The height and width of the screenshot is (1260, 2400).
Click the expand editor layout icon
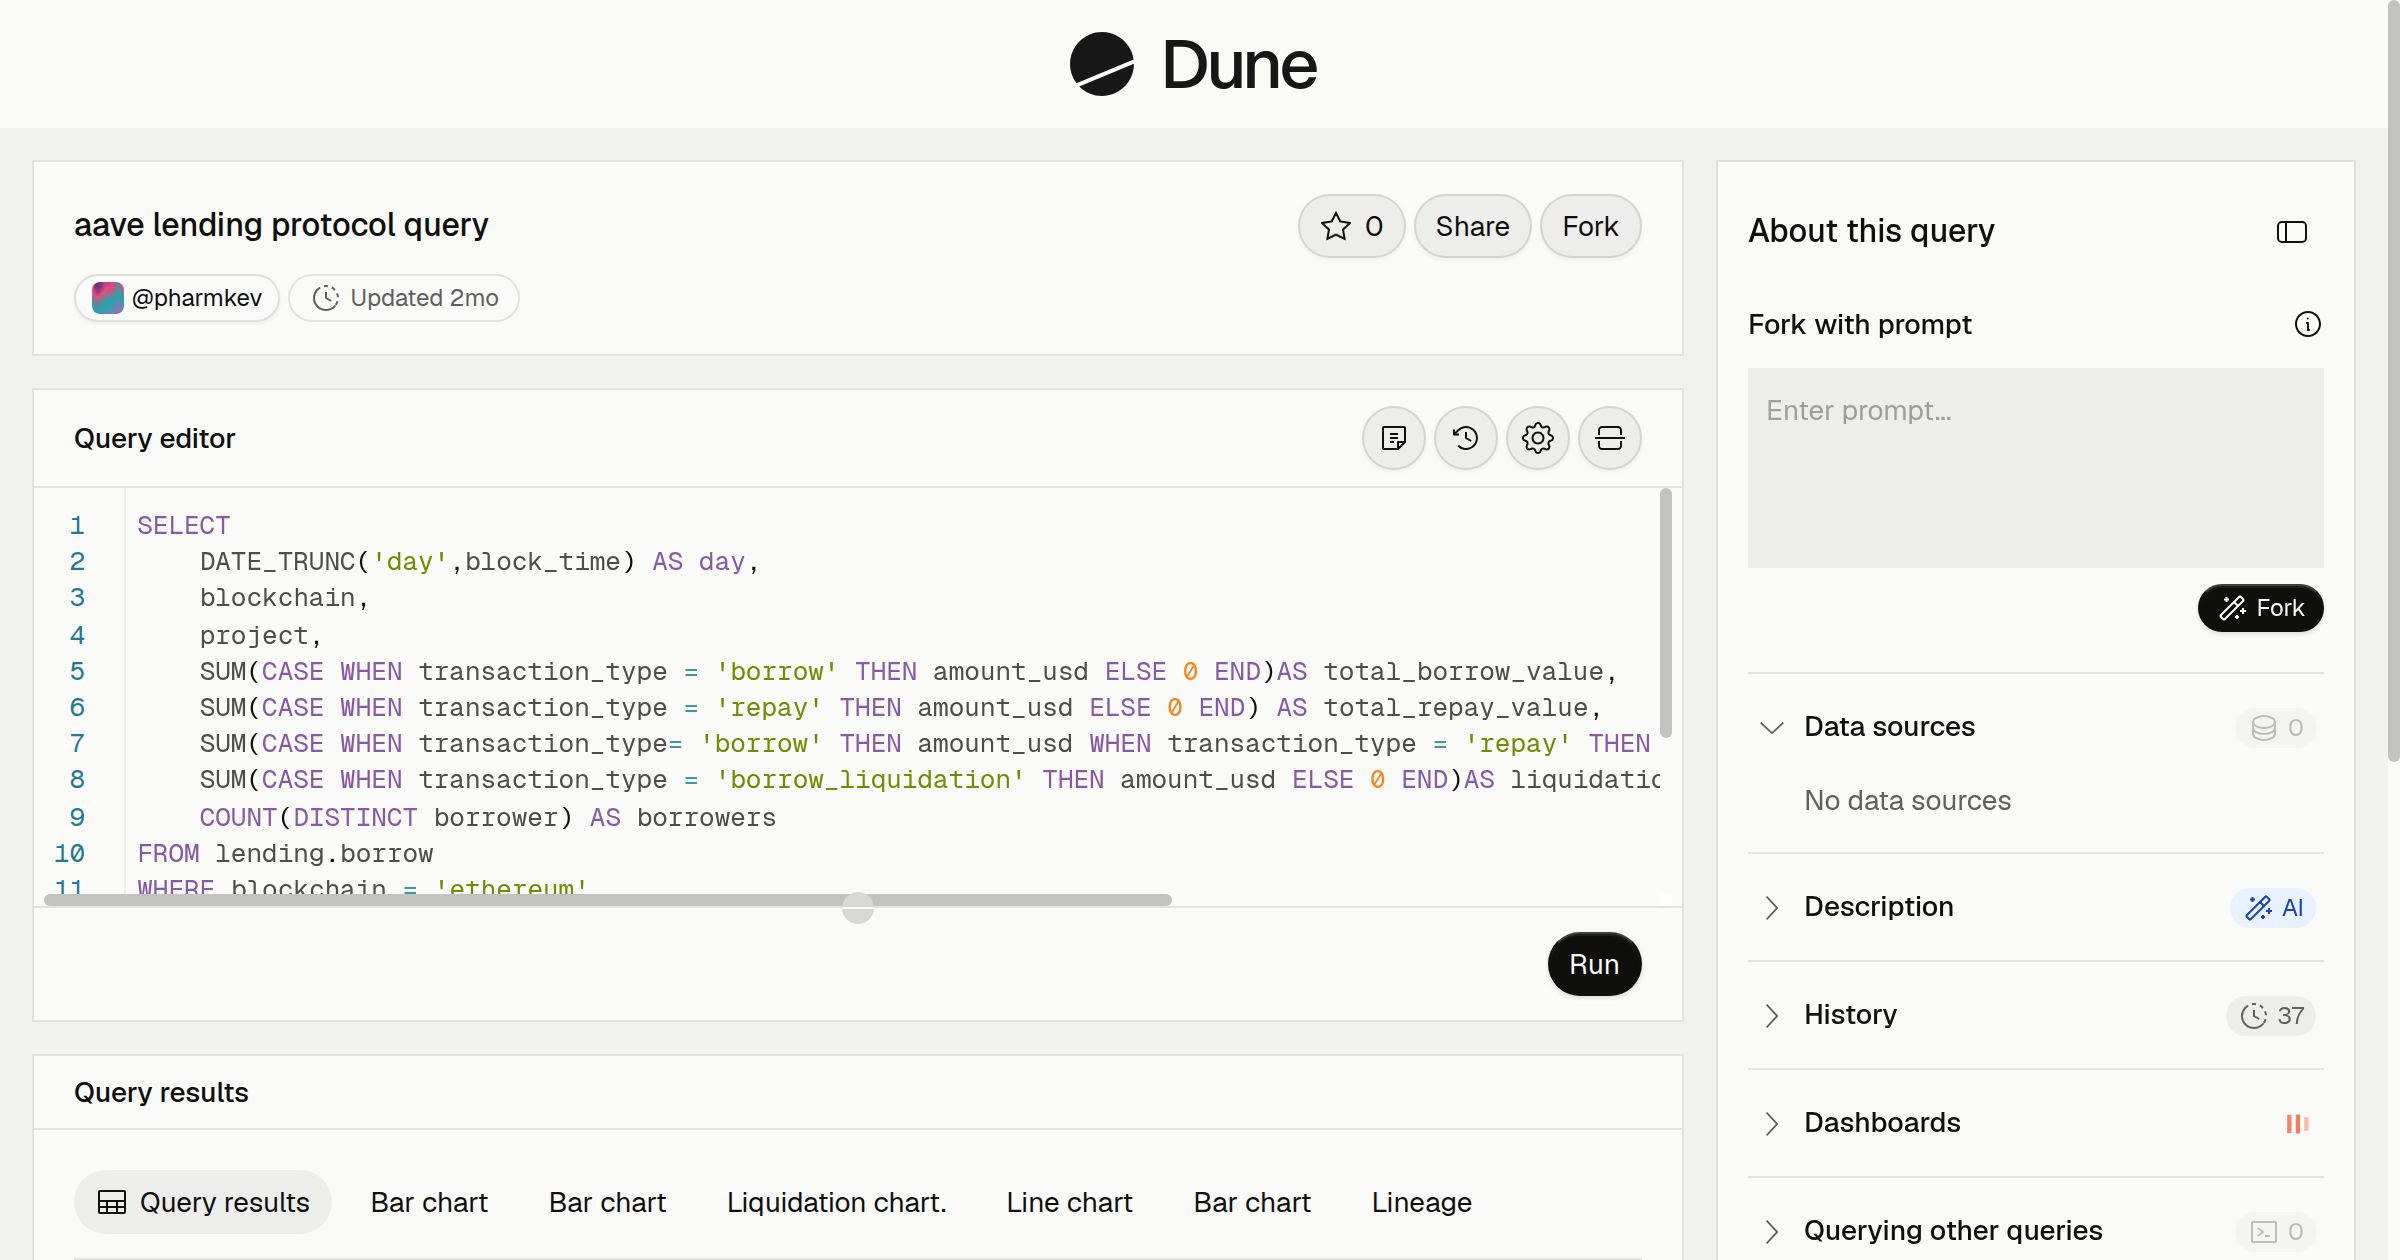[x=1609, y=438]
